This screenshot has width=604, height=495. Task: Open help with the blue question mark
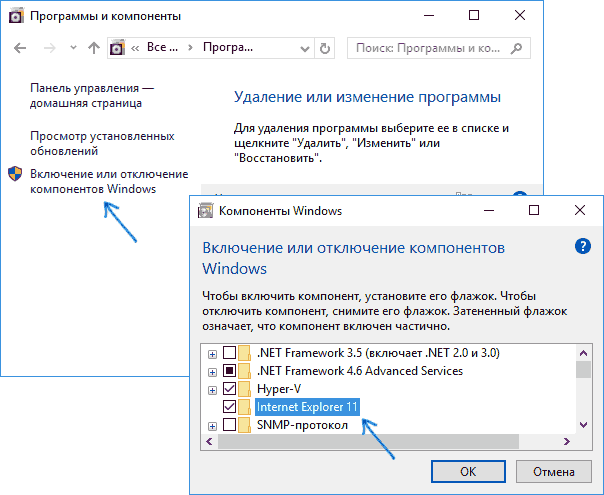[x=582, y=246]
